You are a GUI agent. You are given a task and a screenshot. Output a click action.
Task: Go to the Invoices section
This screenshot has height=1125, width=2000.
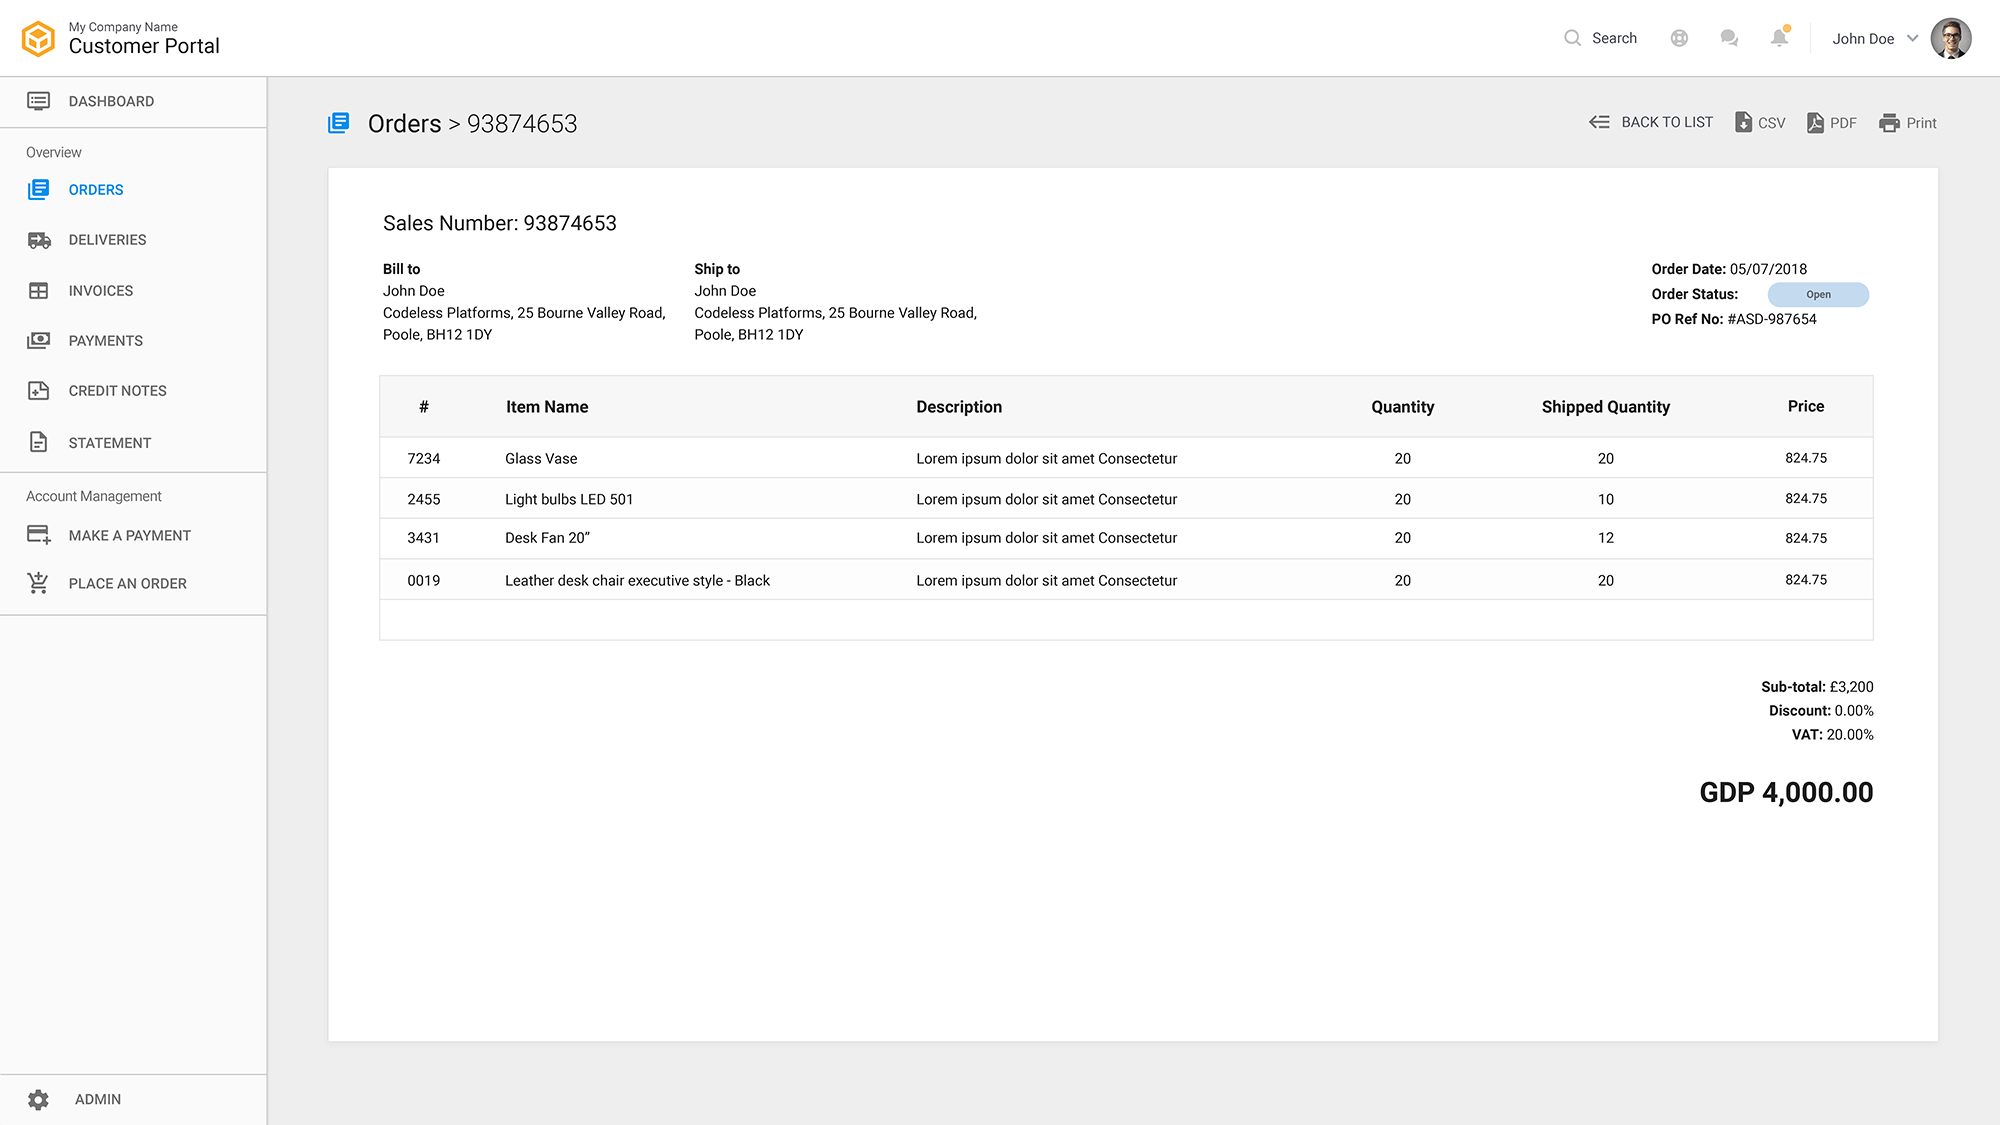point(100,291)
